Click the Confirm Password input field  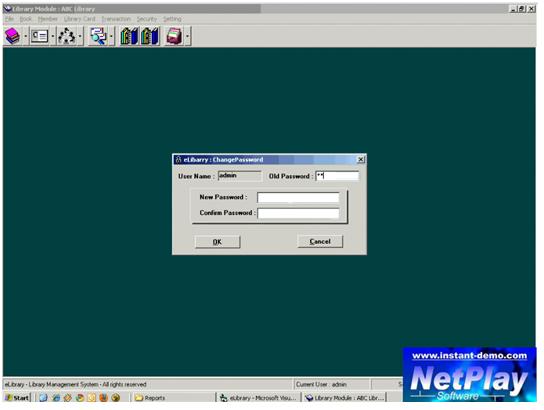[298, 213]
